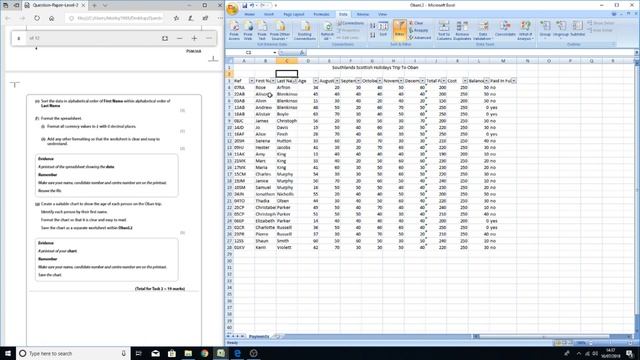The width and height of the screenshot is (640, 360).
Task: Click Home icon in Edge browser
Action: click(x=51, y=18)
